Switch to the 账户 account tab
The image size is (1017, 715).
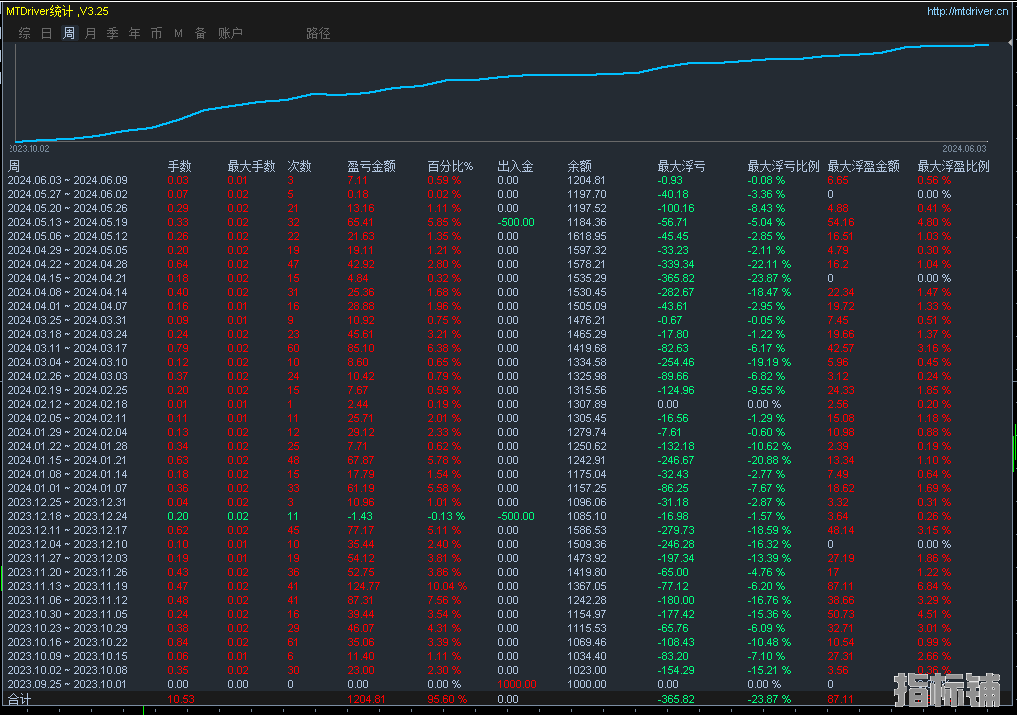coord(230,33)
